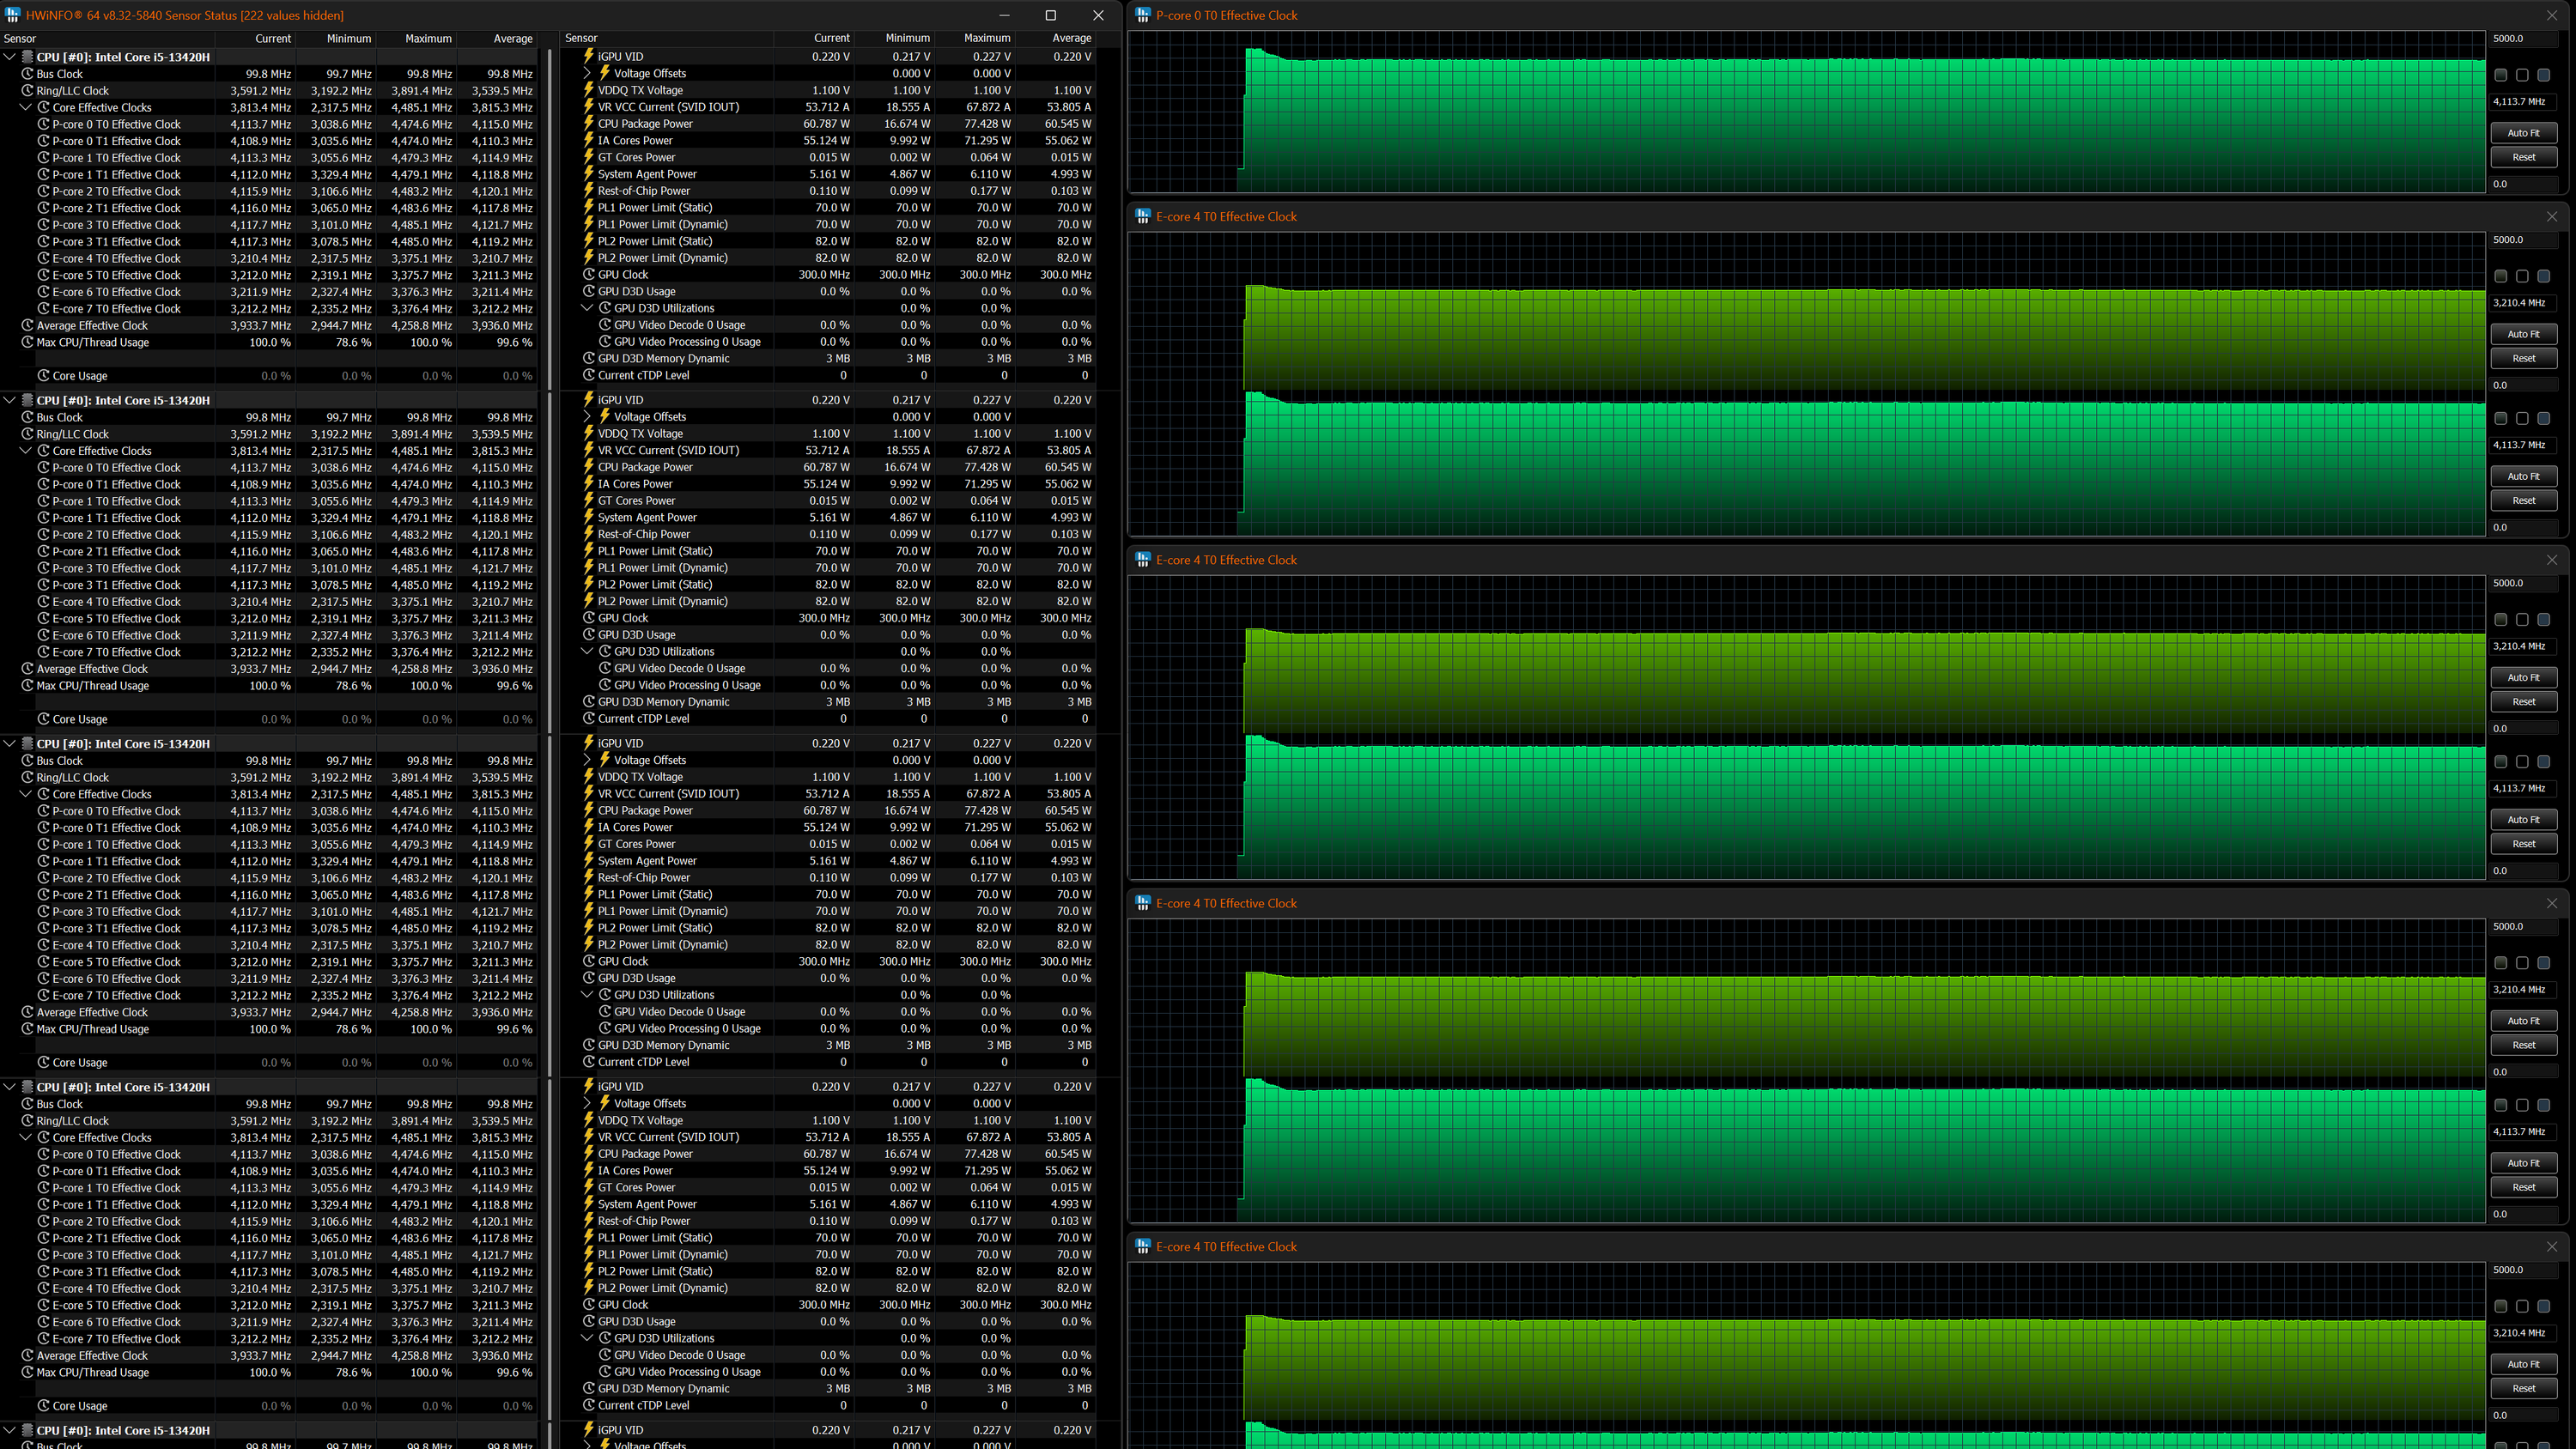The height and width of the screenshot is (1449, 2576).
Task: Click lightning icon of topmost CPU Package Power row
Action: 589,124
